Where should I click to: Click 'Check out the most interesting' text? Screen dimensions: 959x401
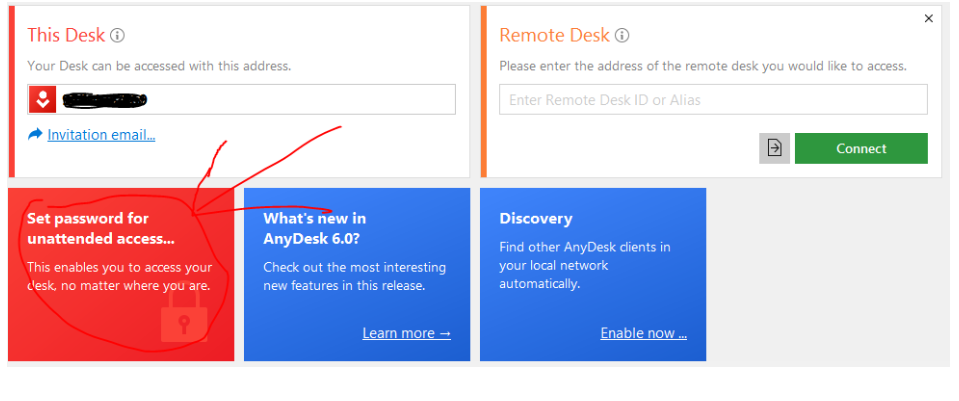pyautogui.click(x=355, y=276)
